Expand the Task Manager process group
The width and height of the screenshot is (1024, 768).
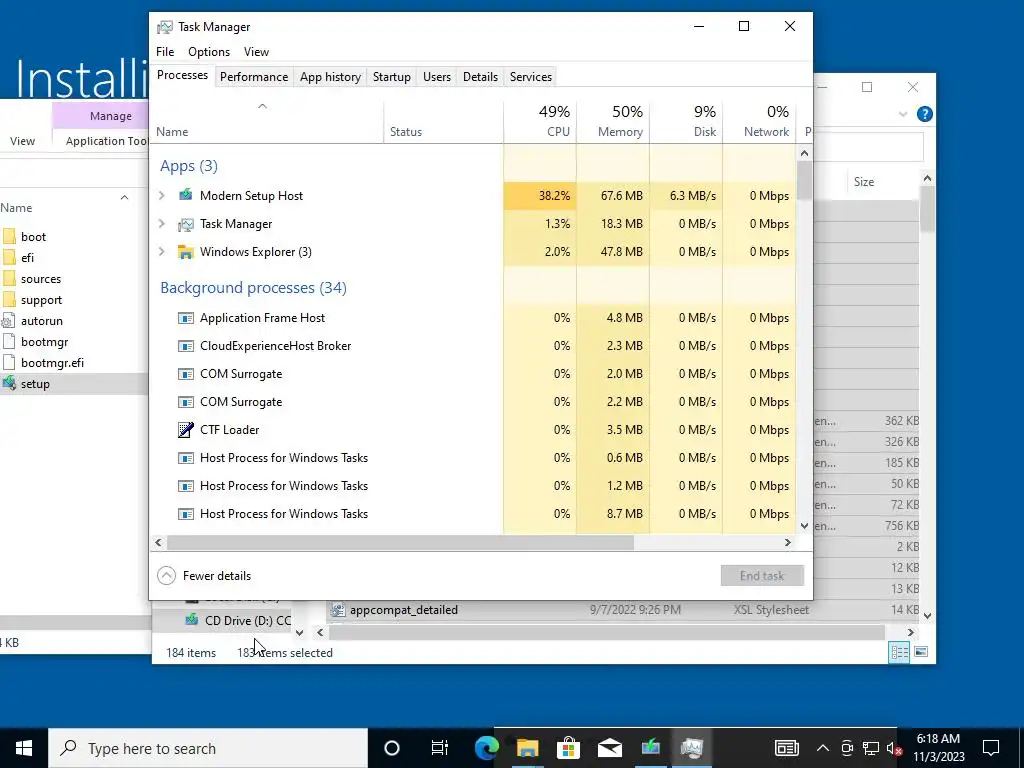pos(162,223)
